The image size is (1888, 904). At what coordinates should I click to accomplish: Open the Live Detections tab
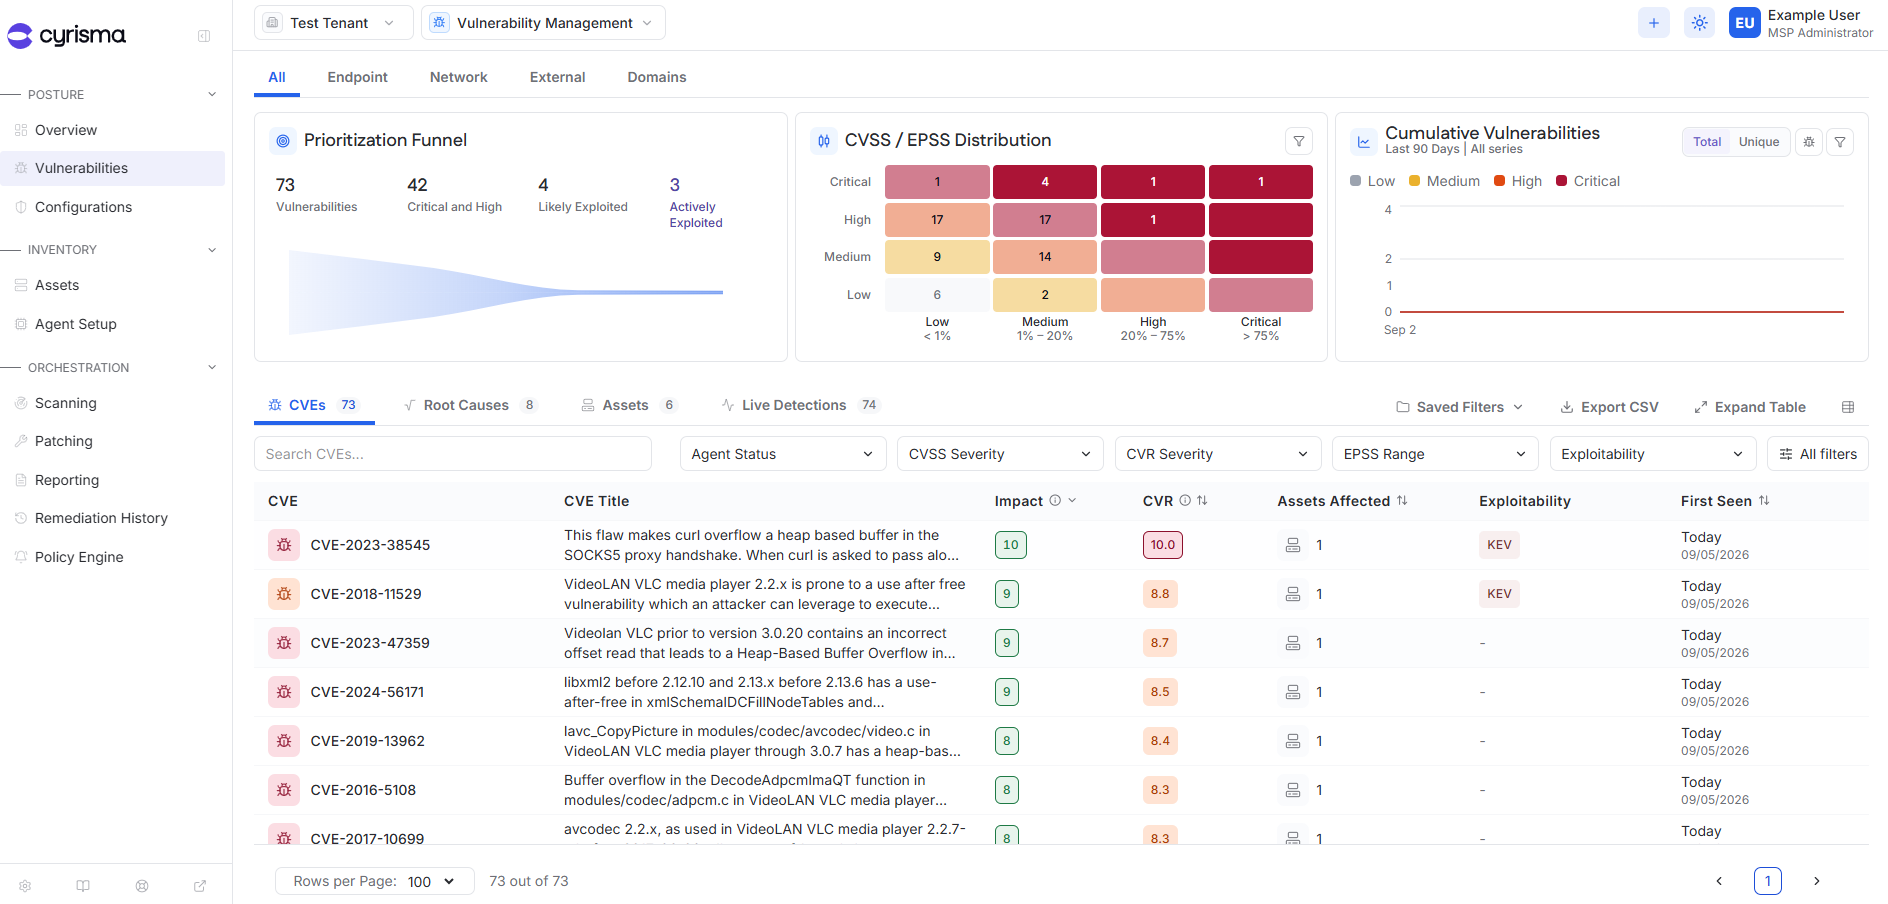coord(800,405)
